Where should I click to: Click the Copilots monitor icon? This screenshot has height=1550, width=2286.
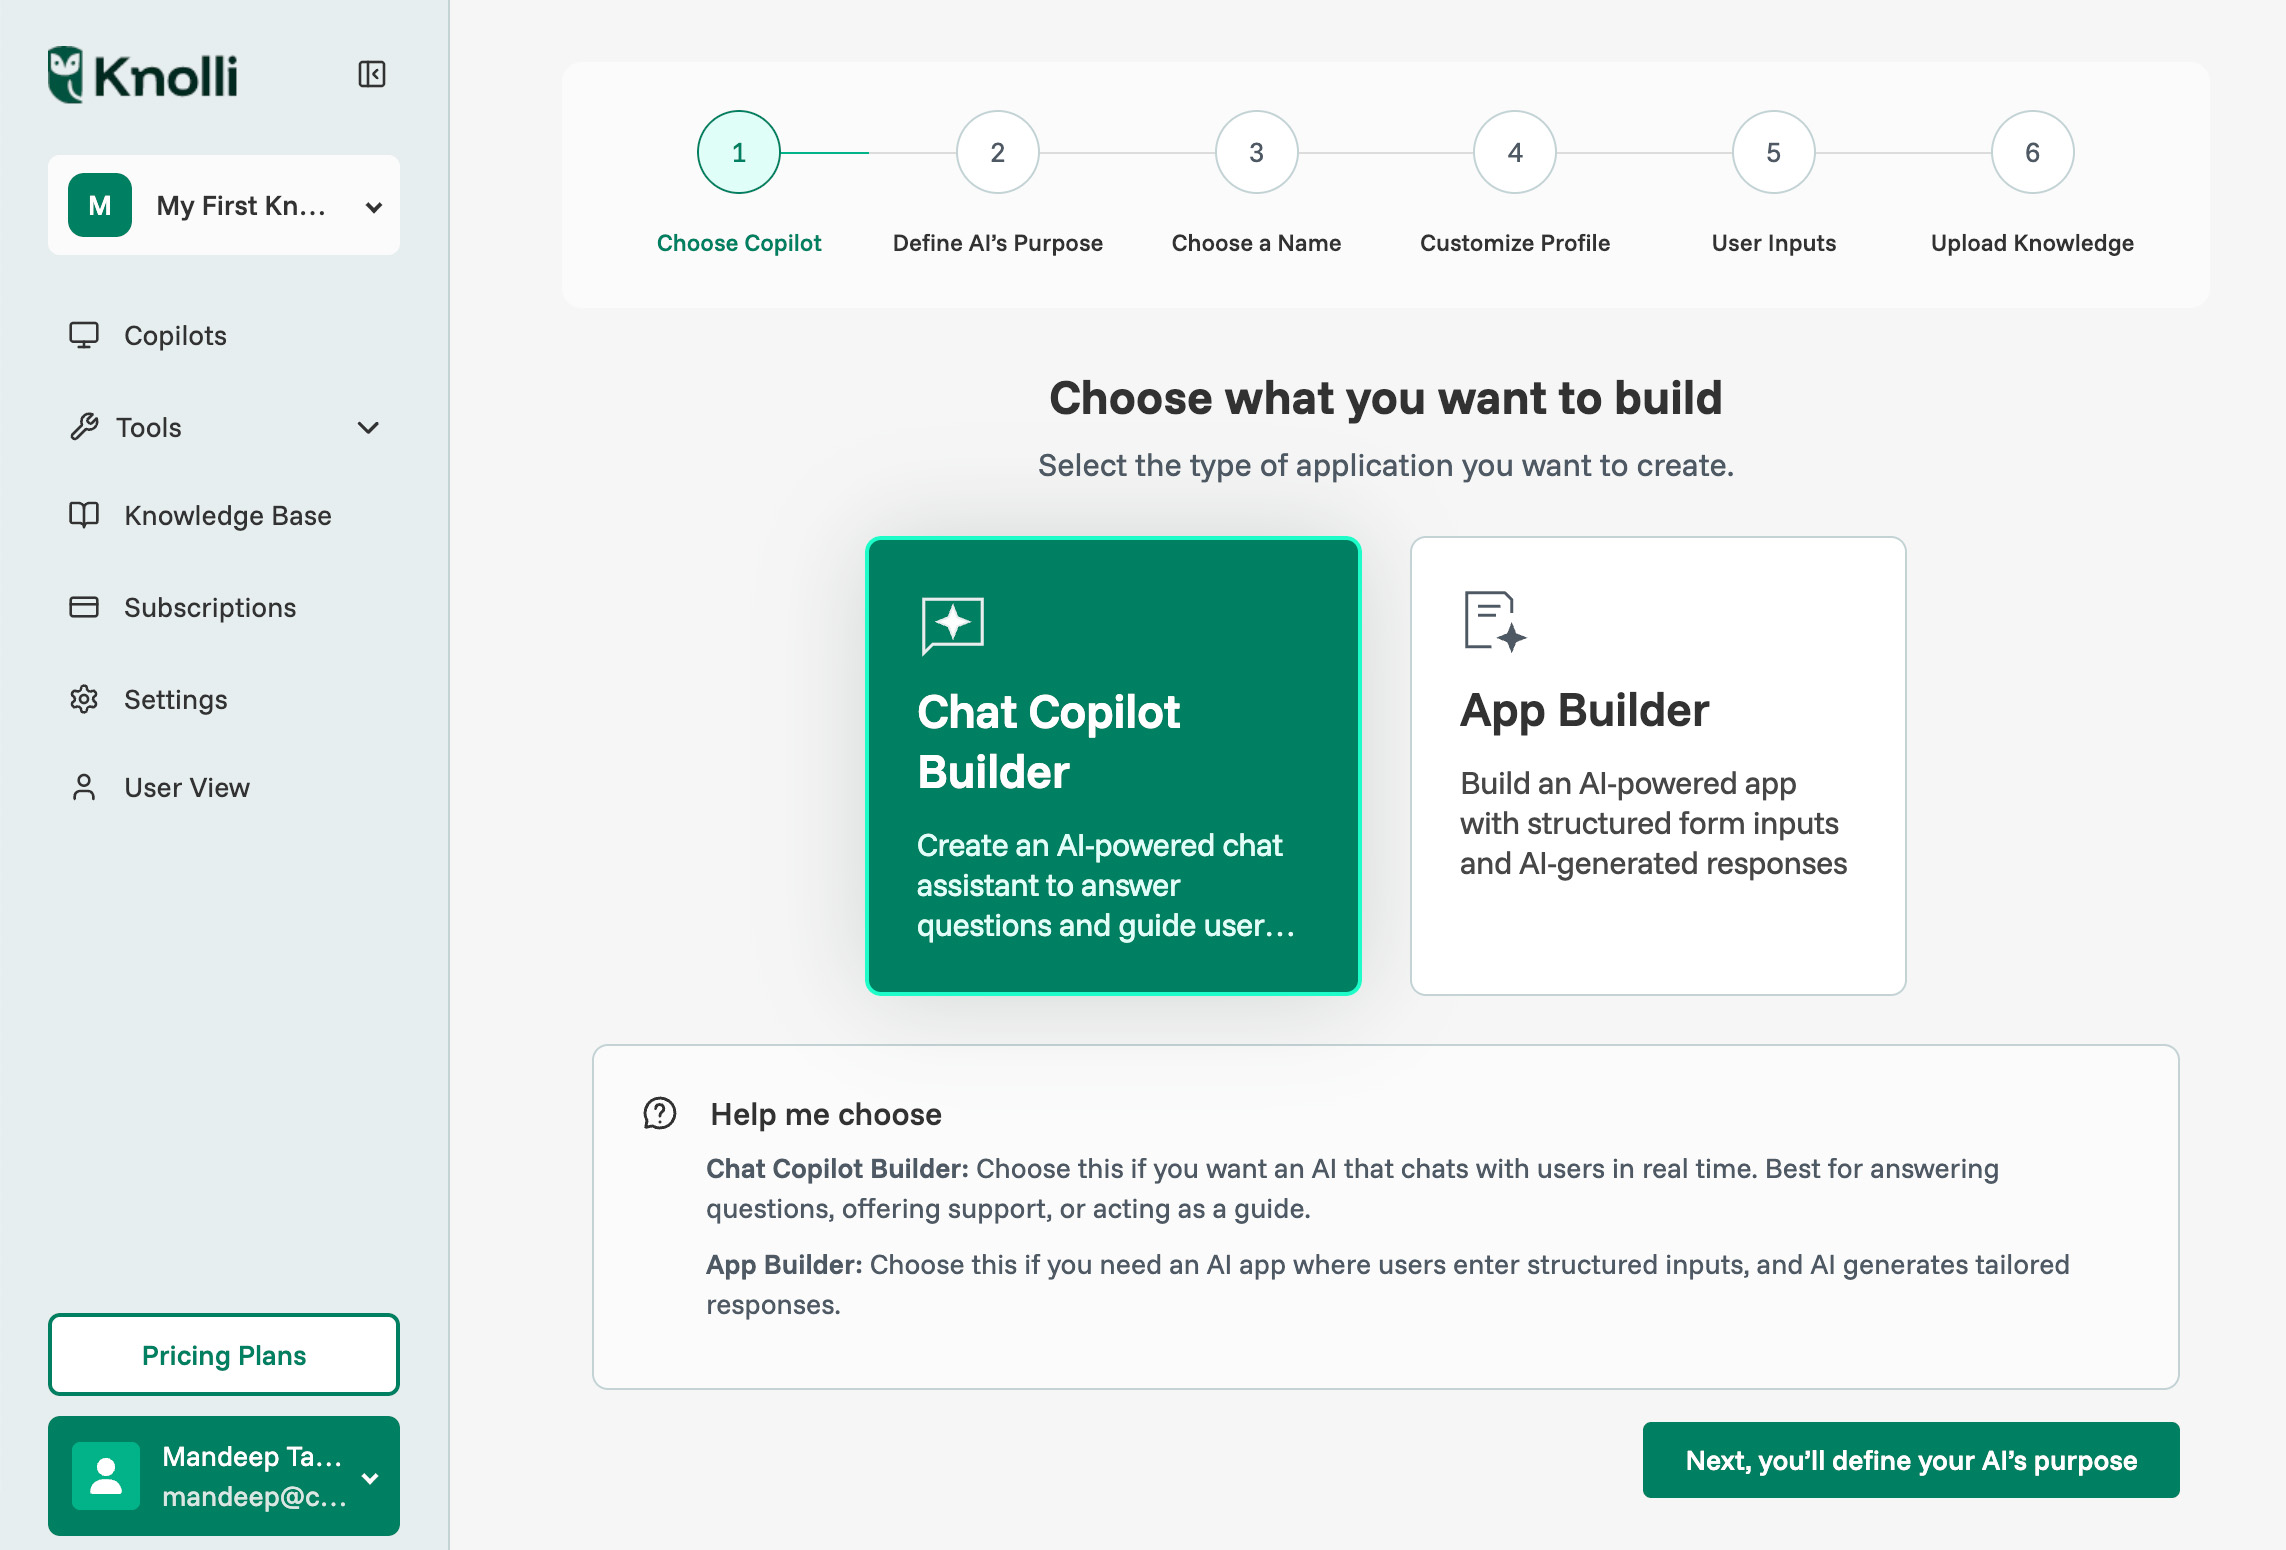pyautogui.click(x=84, y=335)
